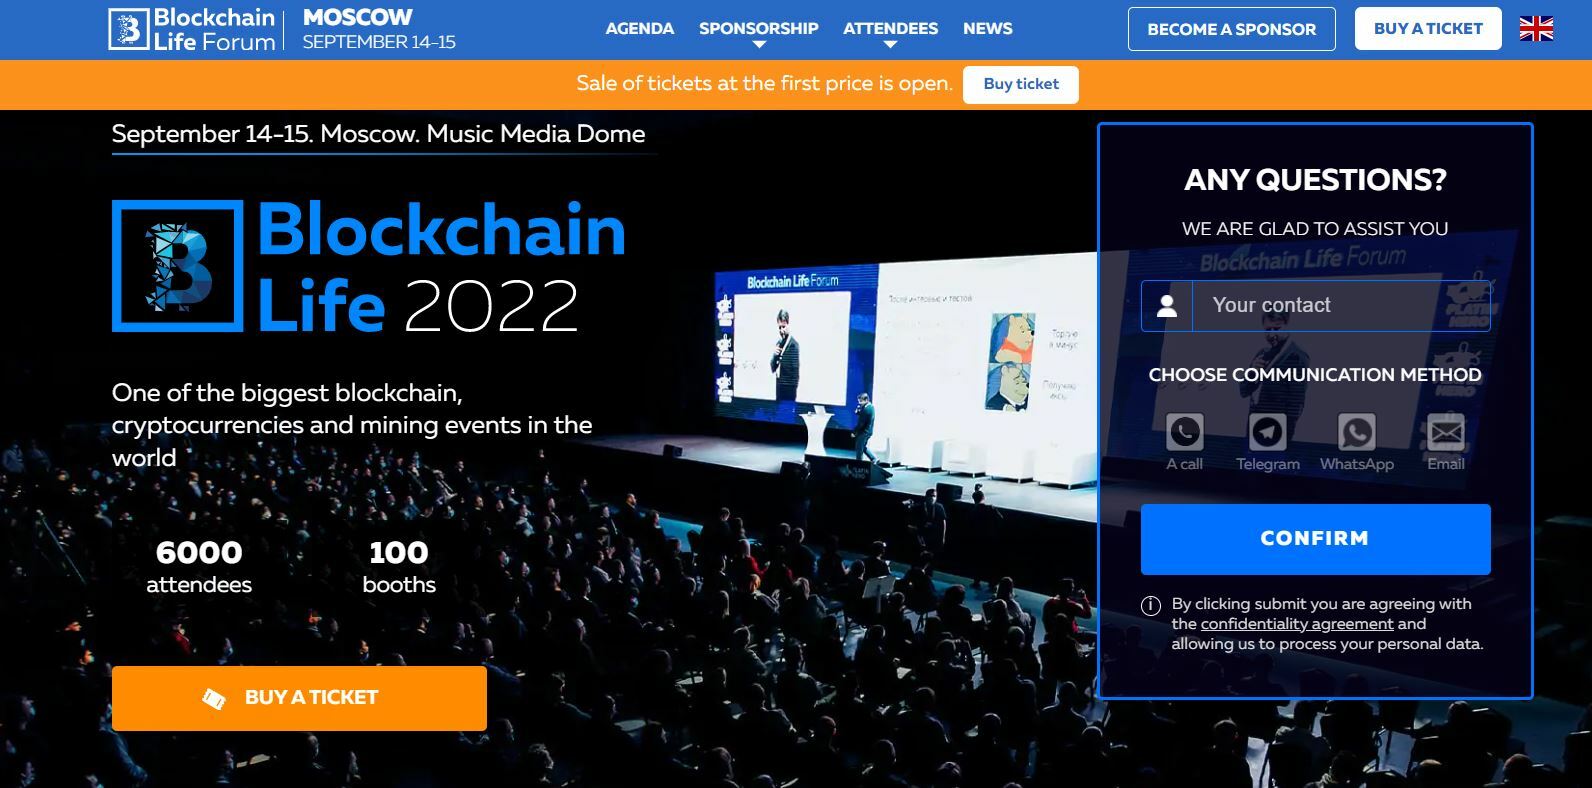Select Email envelope icon

pyautogui.click(x=1445, y=432)
